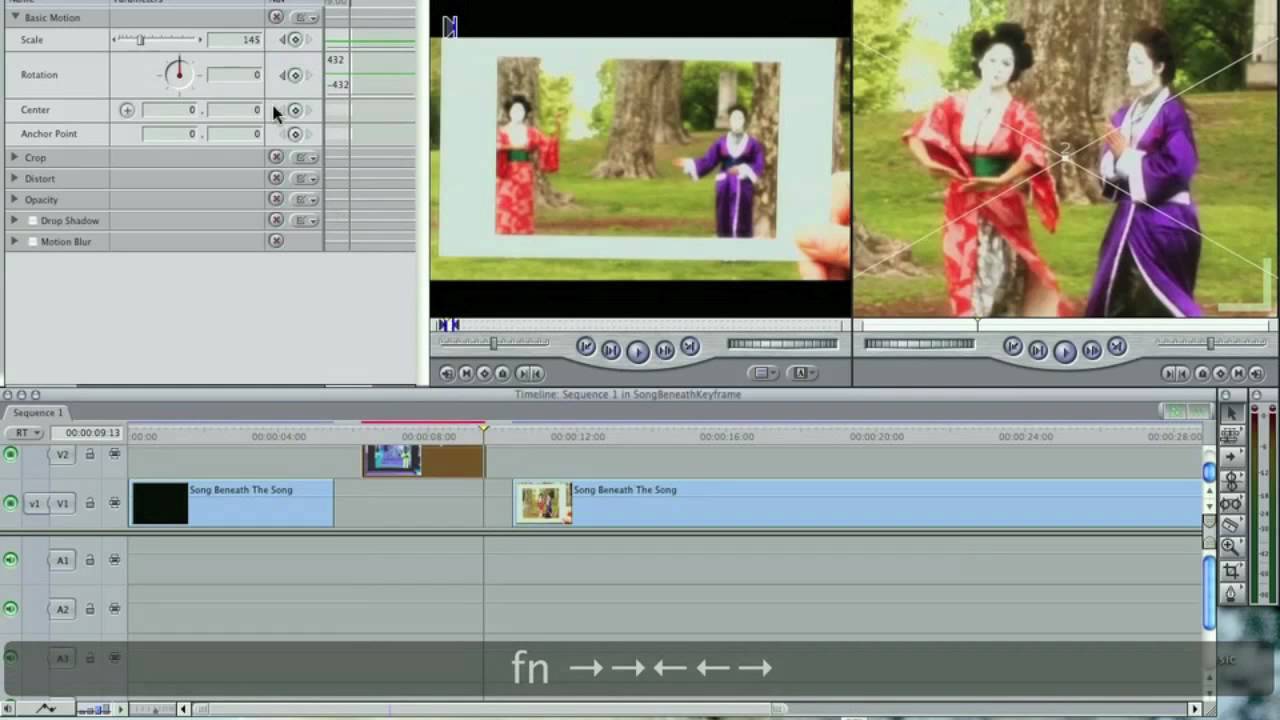Click the A1 destination track button
This screenshot has height=720, width=1280.
(x=62, y=560)
